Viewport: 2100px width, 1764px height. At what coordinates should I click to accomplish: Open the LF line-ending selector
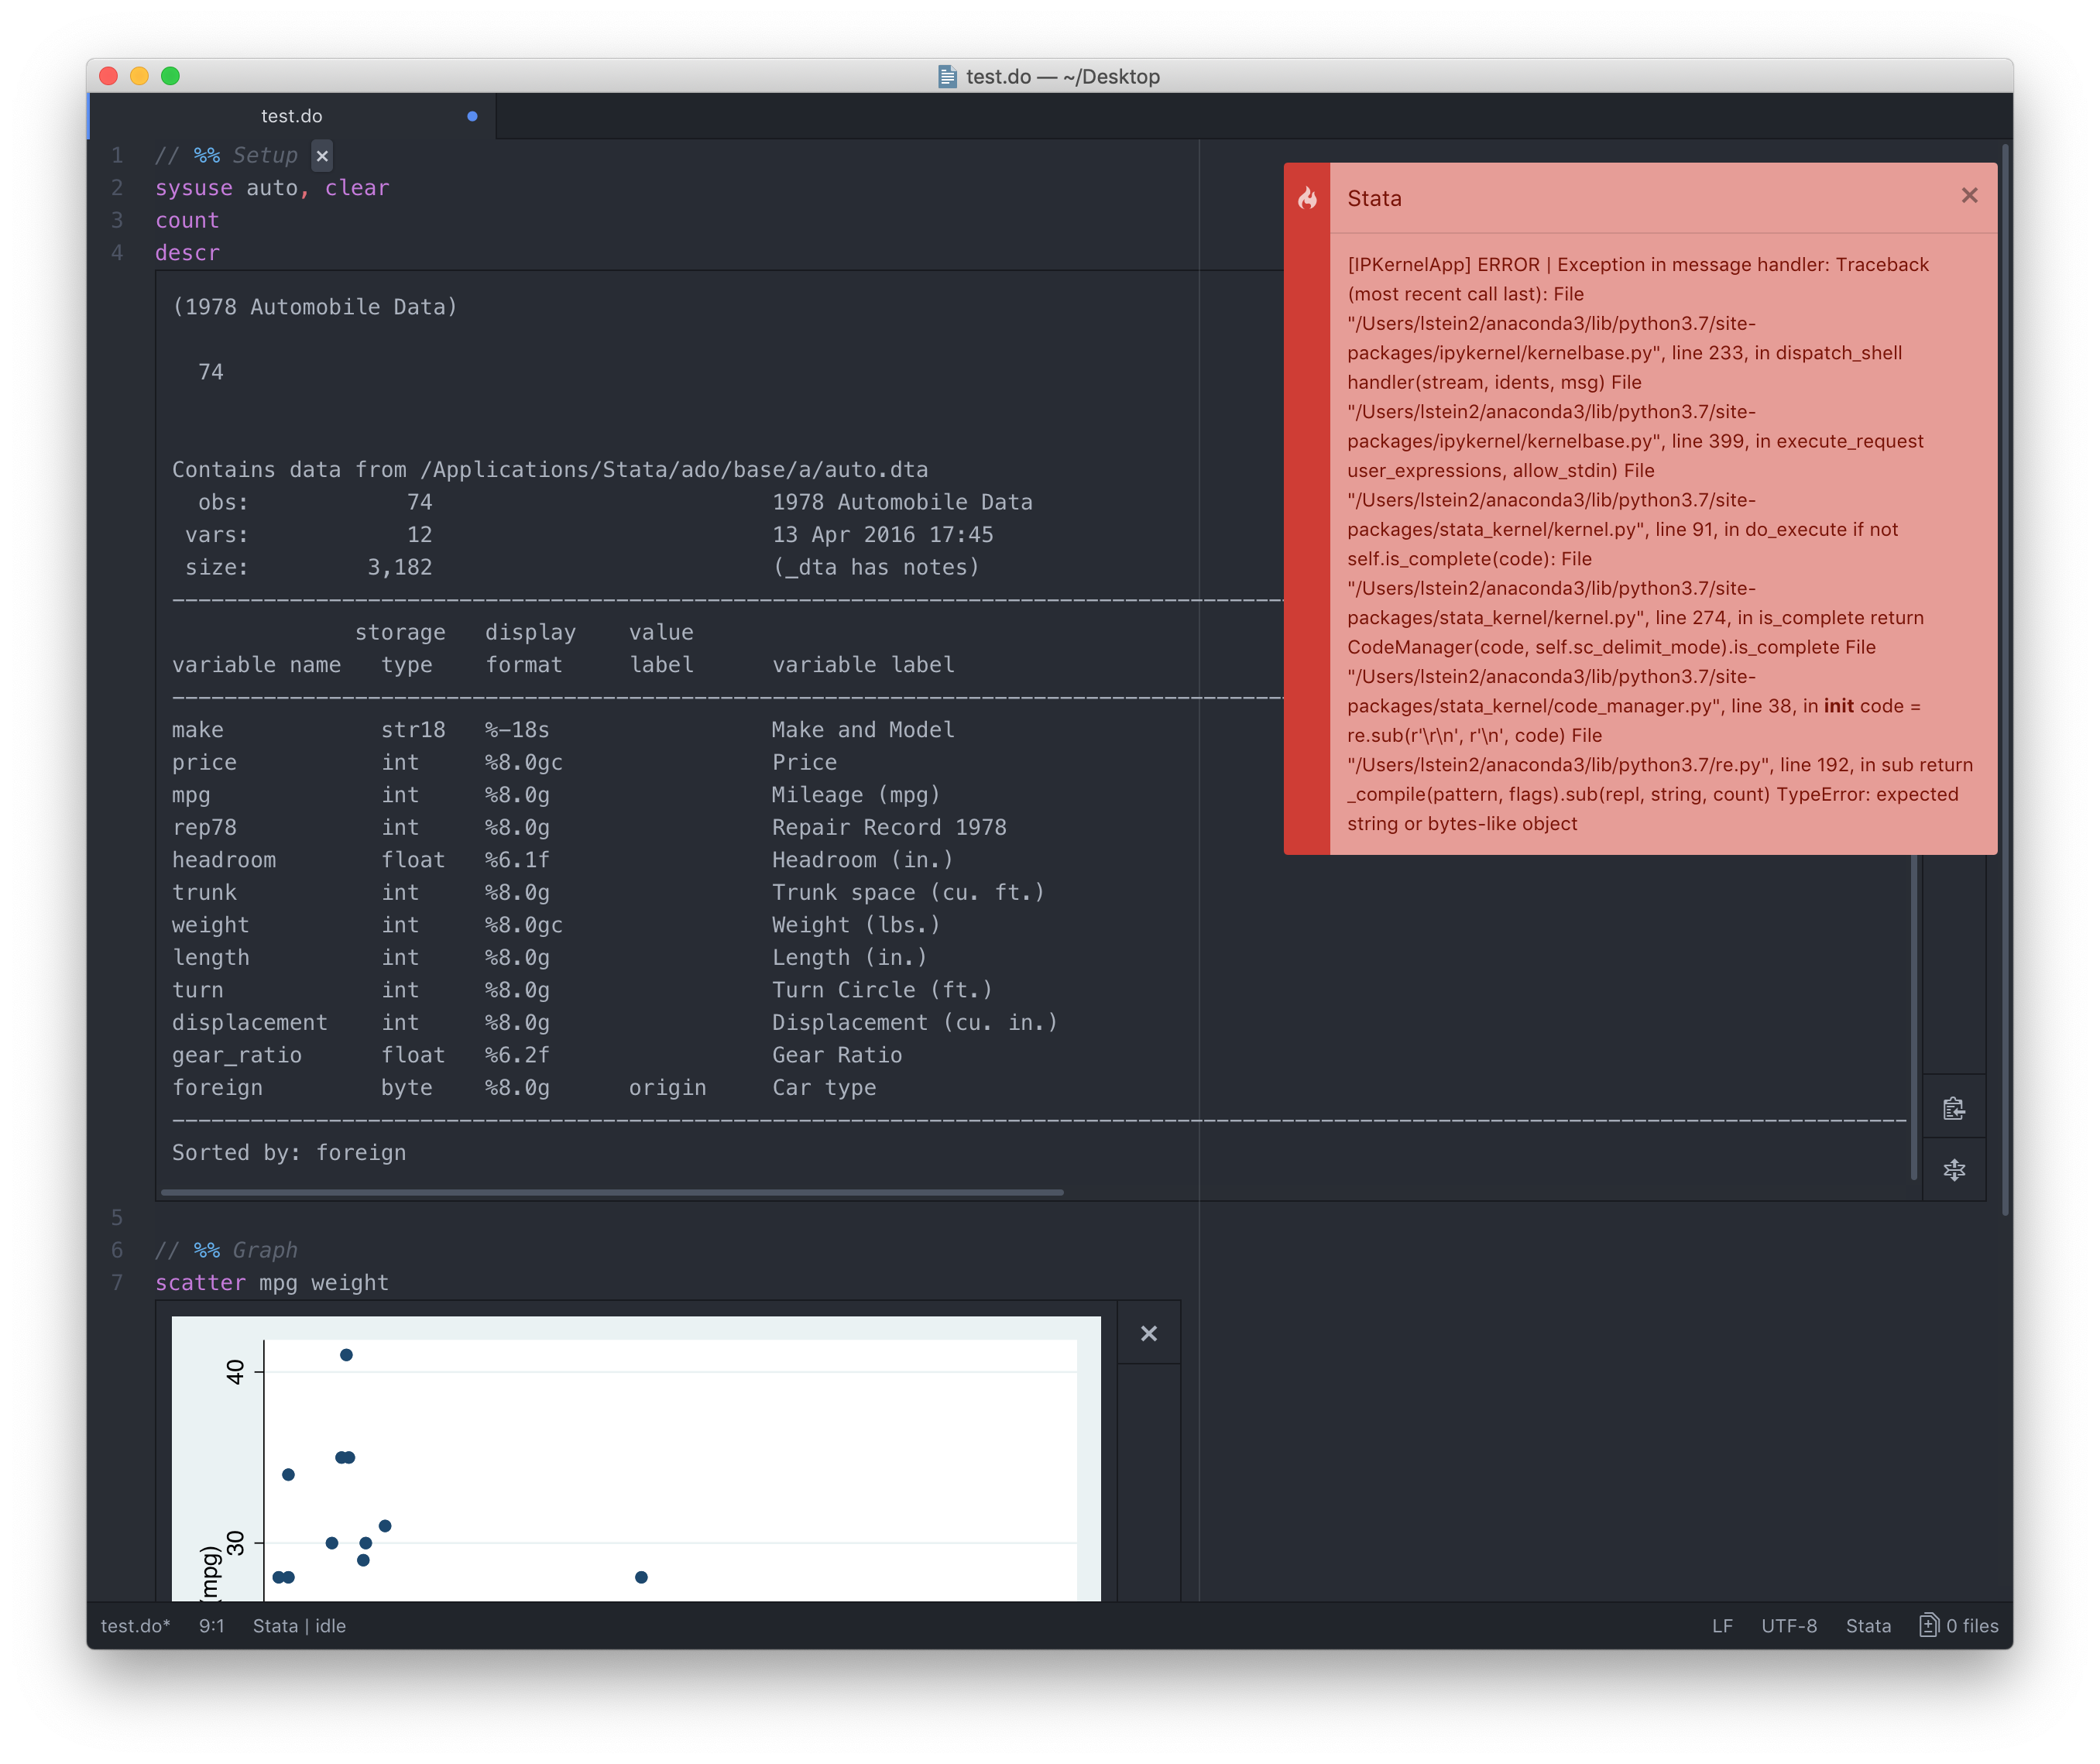[x=1722, y=1625]
